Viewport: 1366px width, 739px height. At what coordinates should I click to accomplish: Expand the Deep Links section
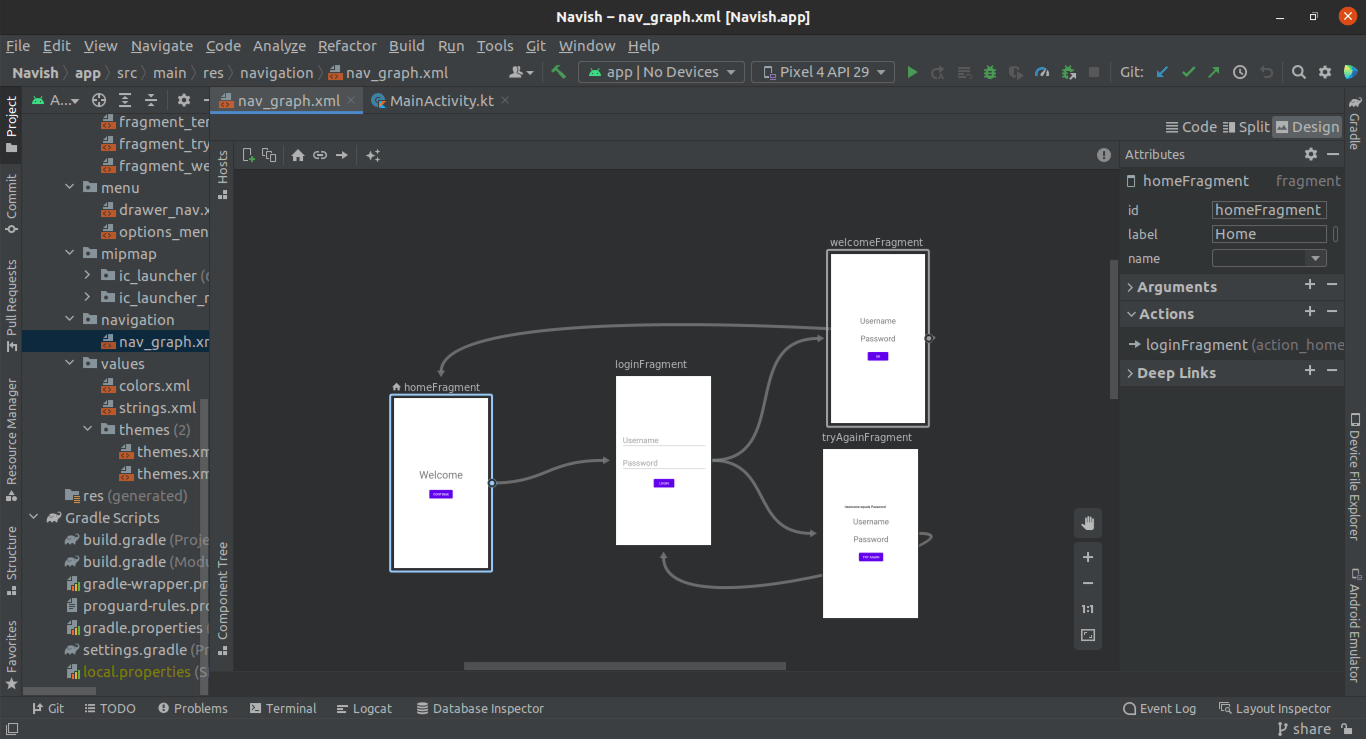pyautogui.click(x=1130, y=373)
